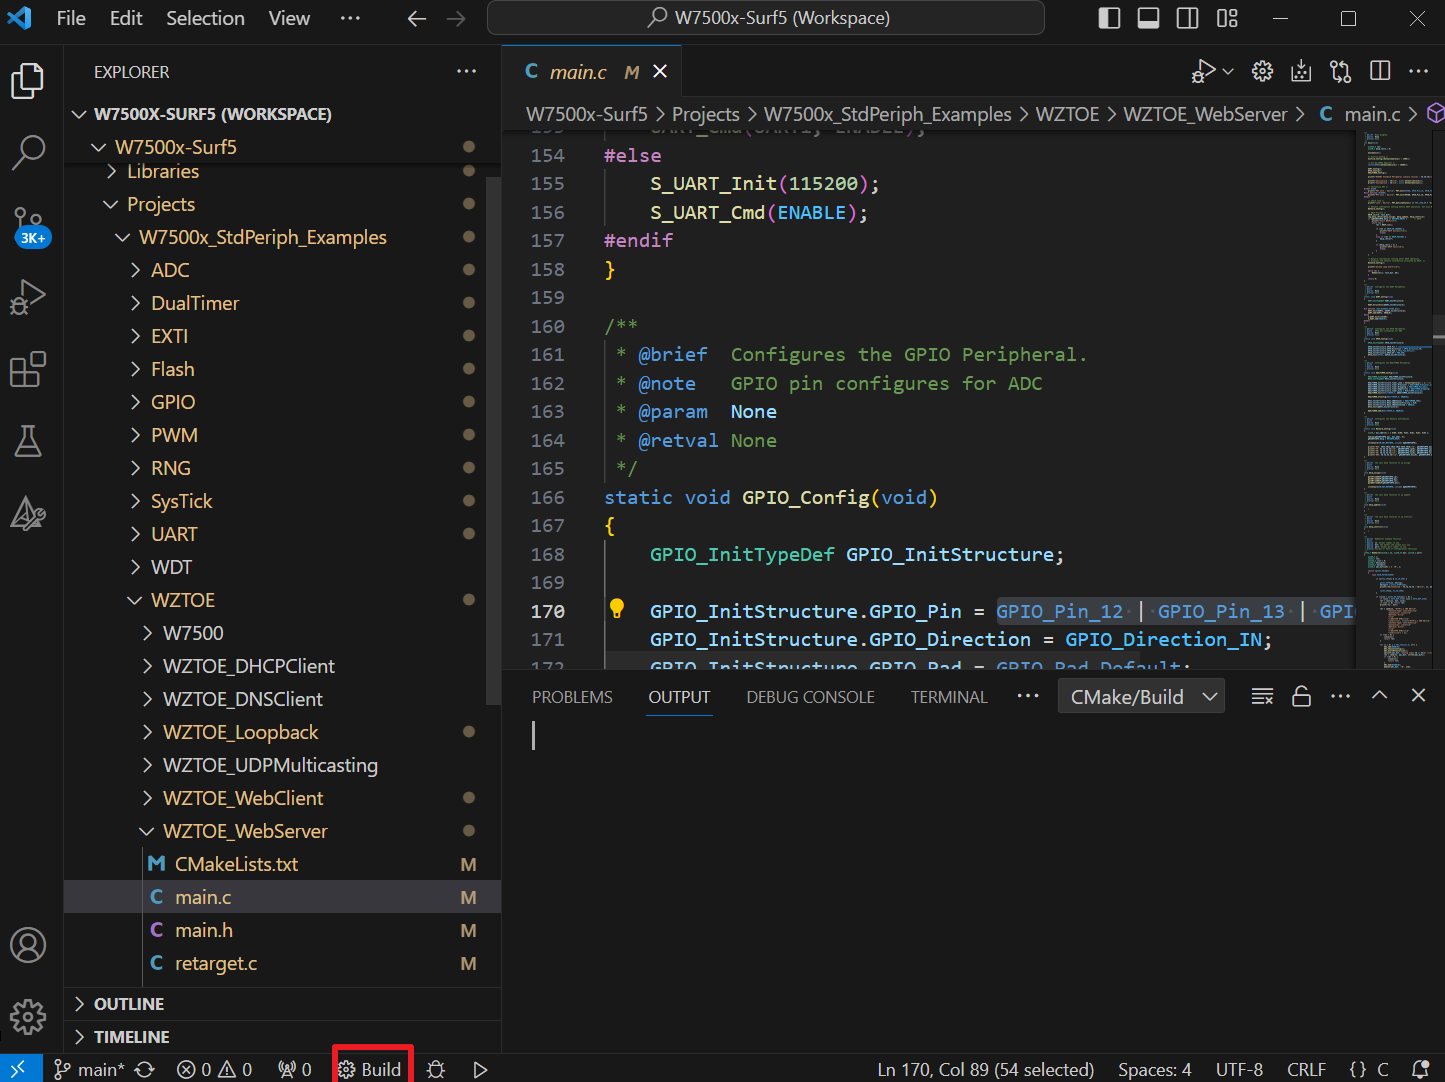Change Spaces: 4 indentation setting

[x=1155, y=1069]
